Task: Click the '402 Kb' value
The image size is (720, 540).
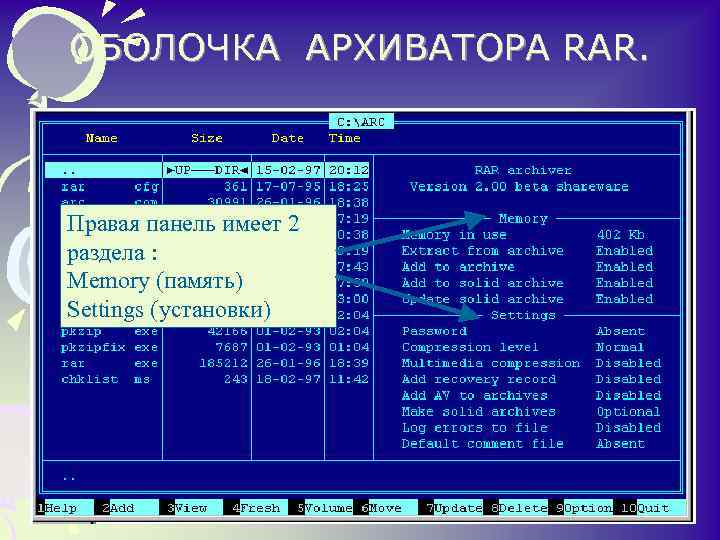Action: point(620,235)
